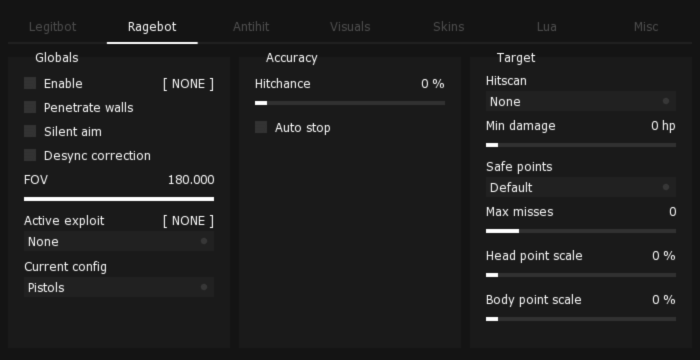Open the Antihit tab
Screen dimensions: 700x360
[251, 27]
